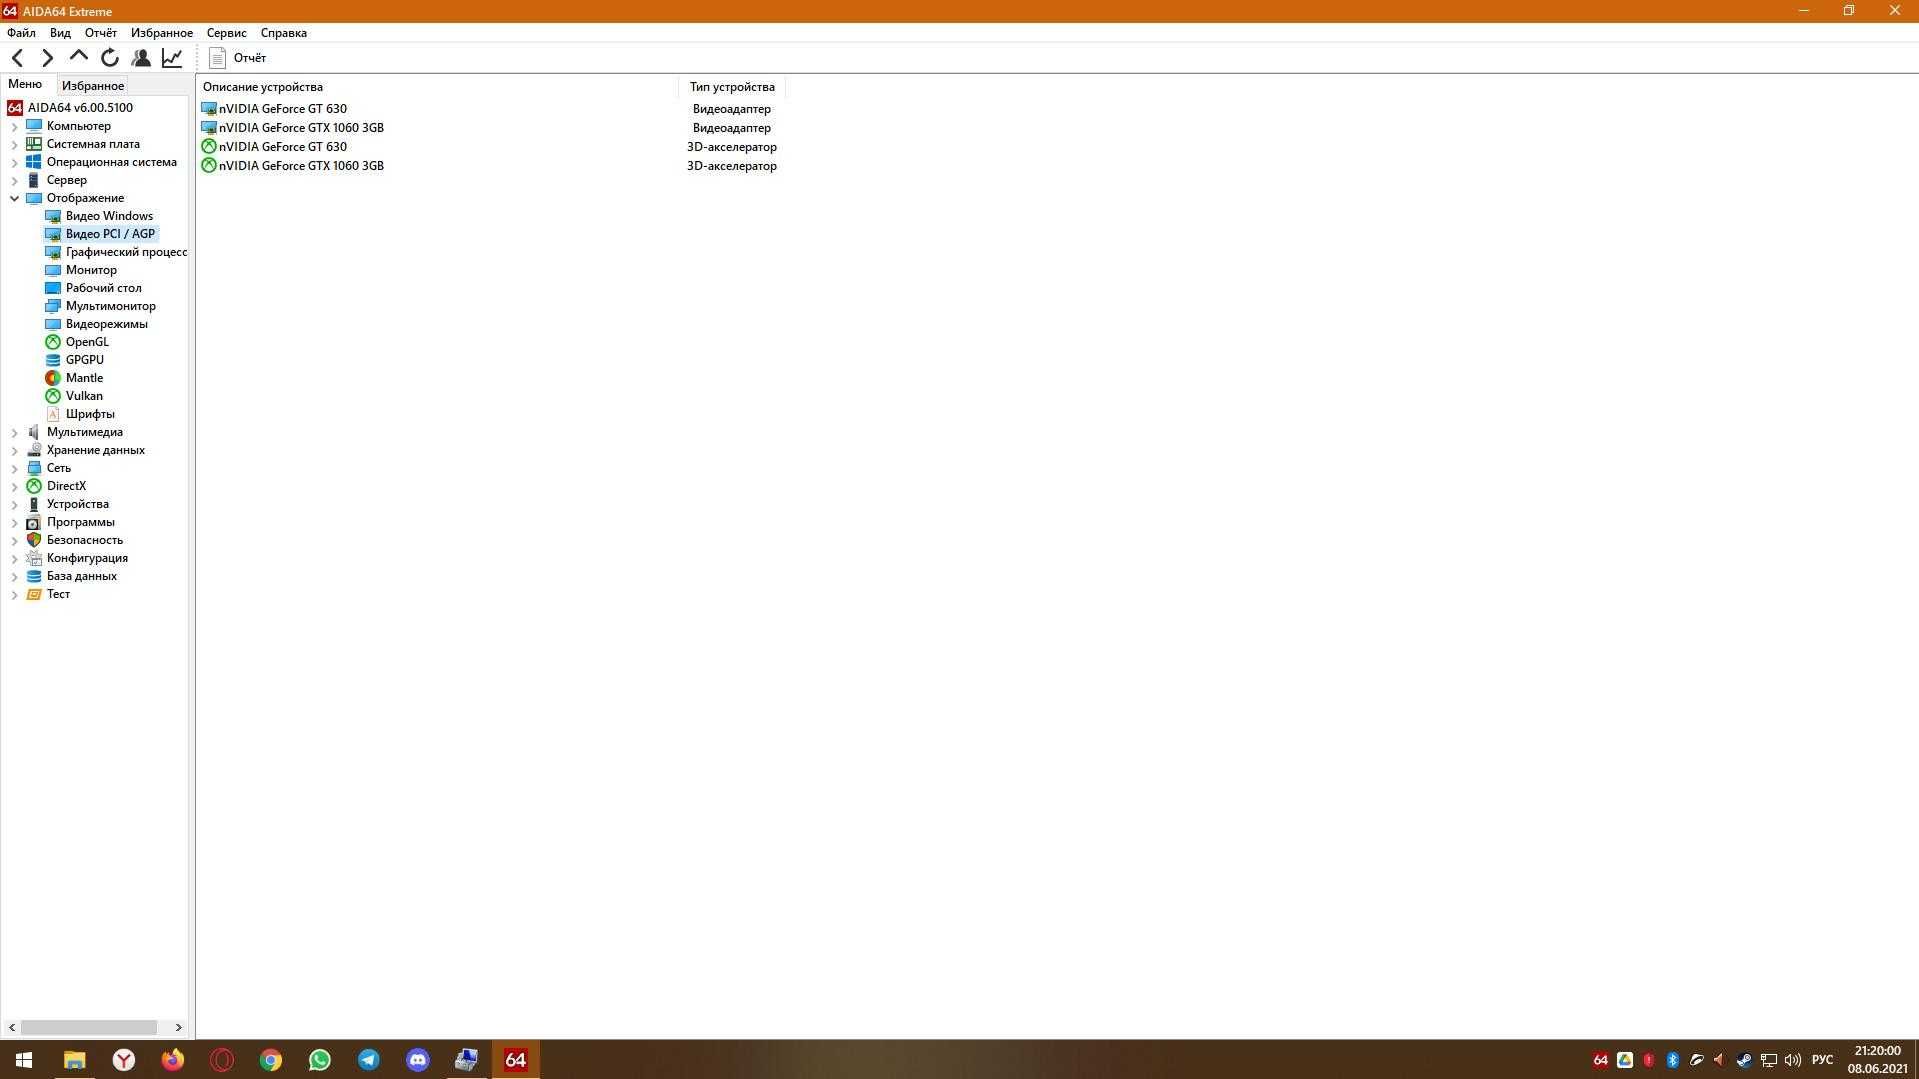
Task: Collapse the Отображение tree node
Action: pos(14,198)
